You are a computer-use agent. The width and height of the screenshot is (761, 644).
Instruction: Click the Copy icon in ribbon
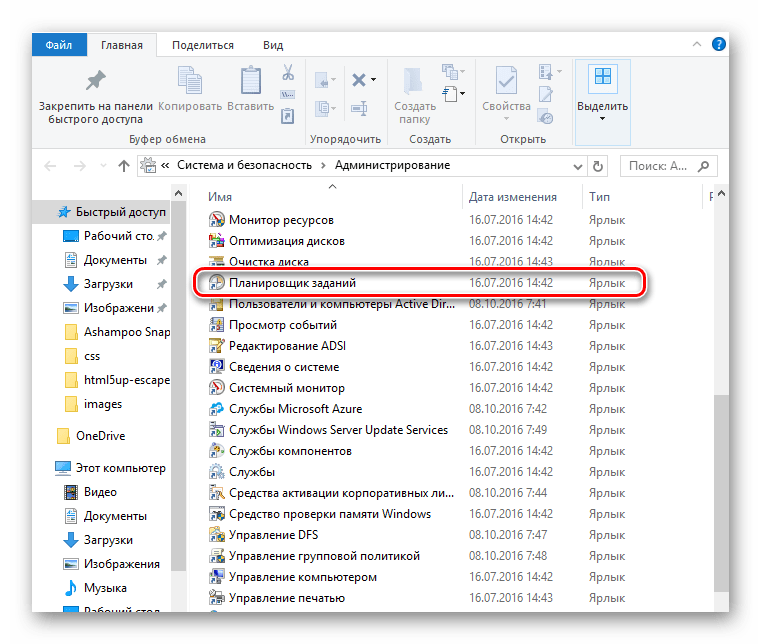pos(190,80)
